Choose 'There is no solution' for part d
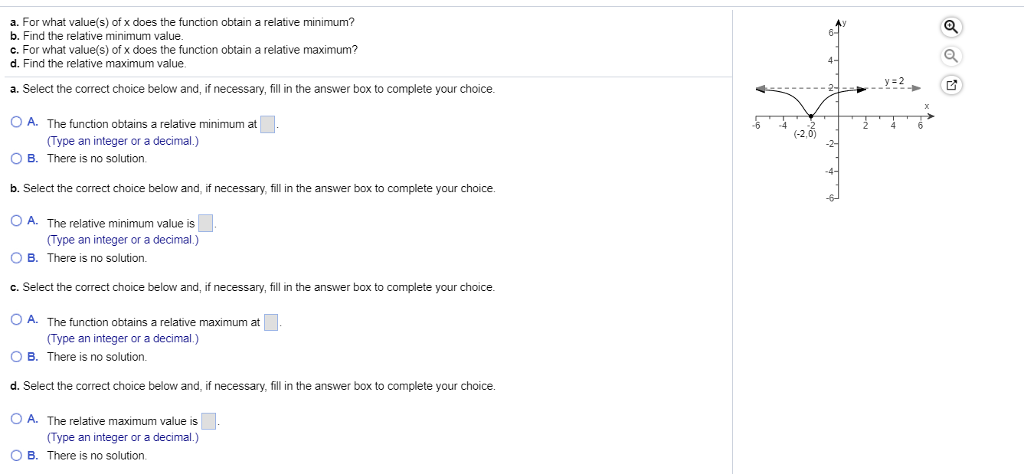This screenshot has width=1024, height=474. pos(16,455)
